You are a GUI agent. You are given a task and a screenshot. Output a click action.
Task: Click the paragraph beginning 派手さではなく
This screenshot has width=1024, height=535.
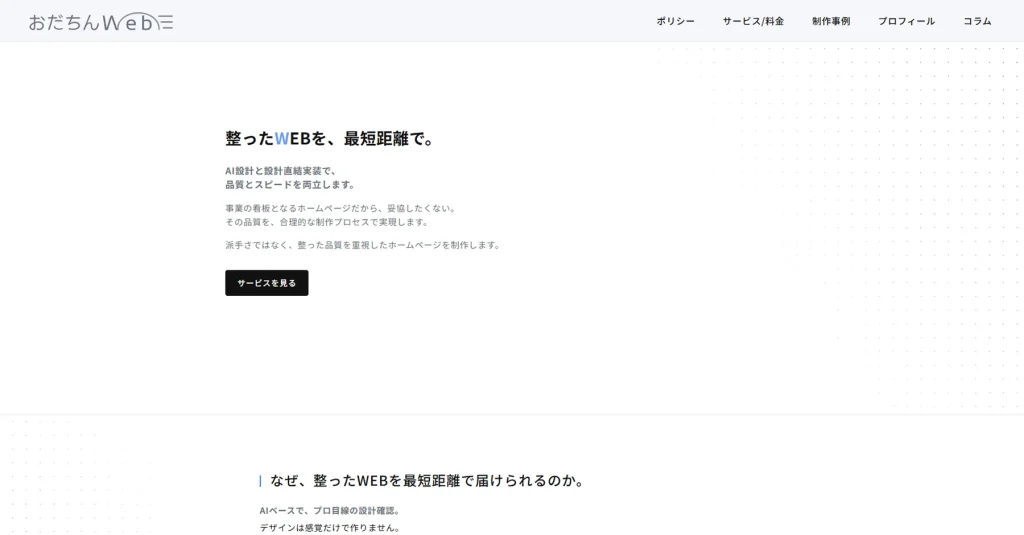362,245
